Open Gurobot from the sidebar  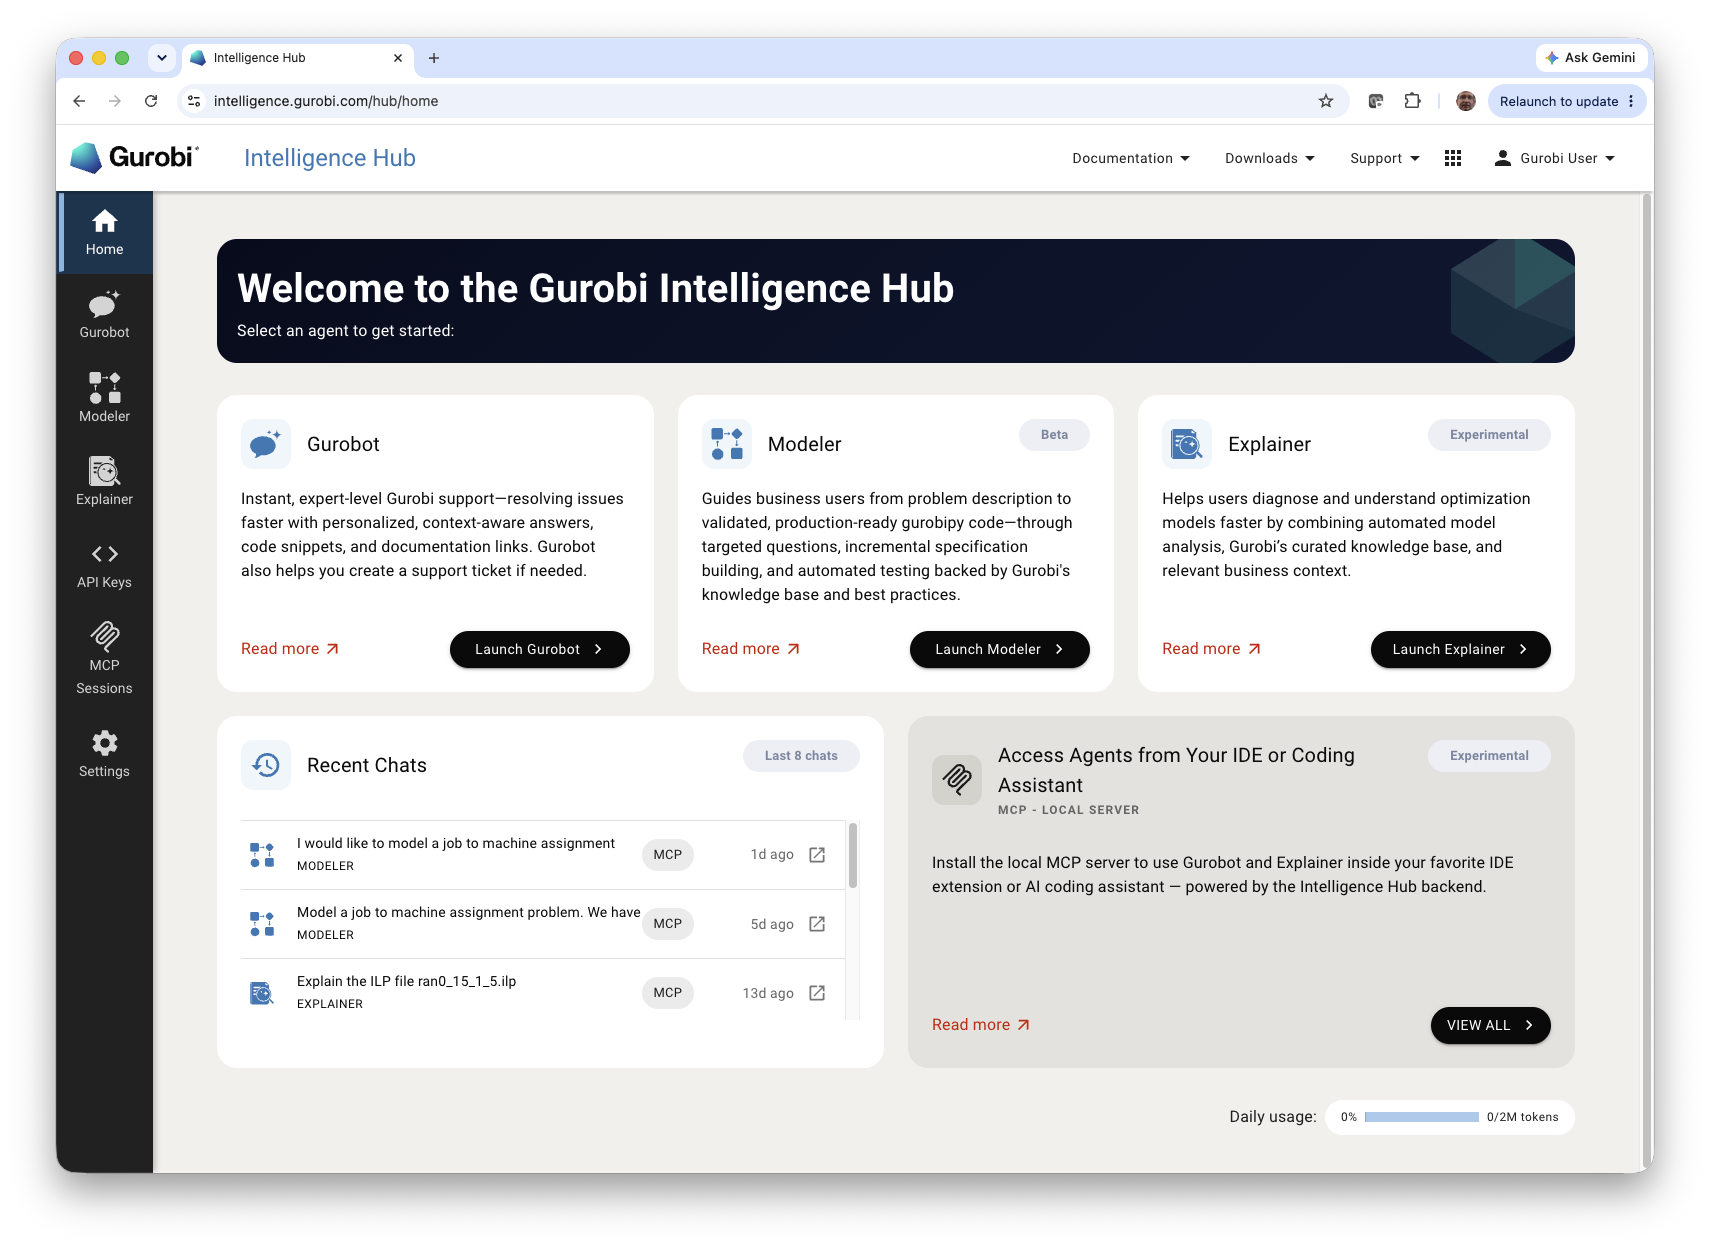tap(104, 315)
